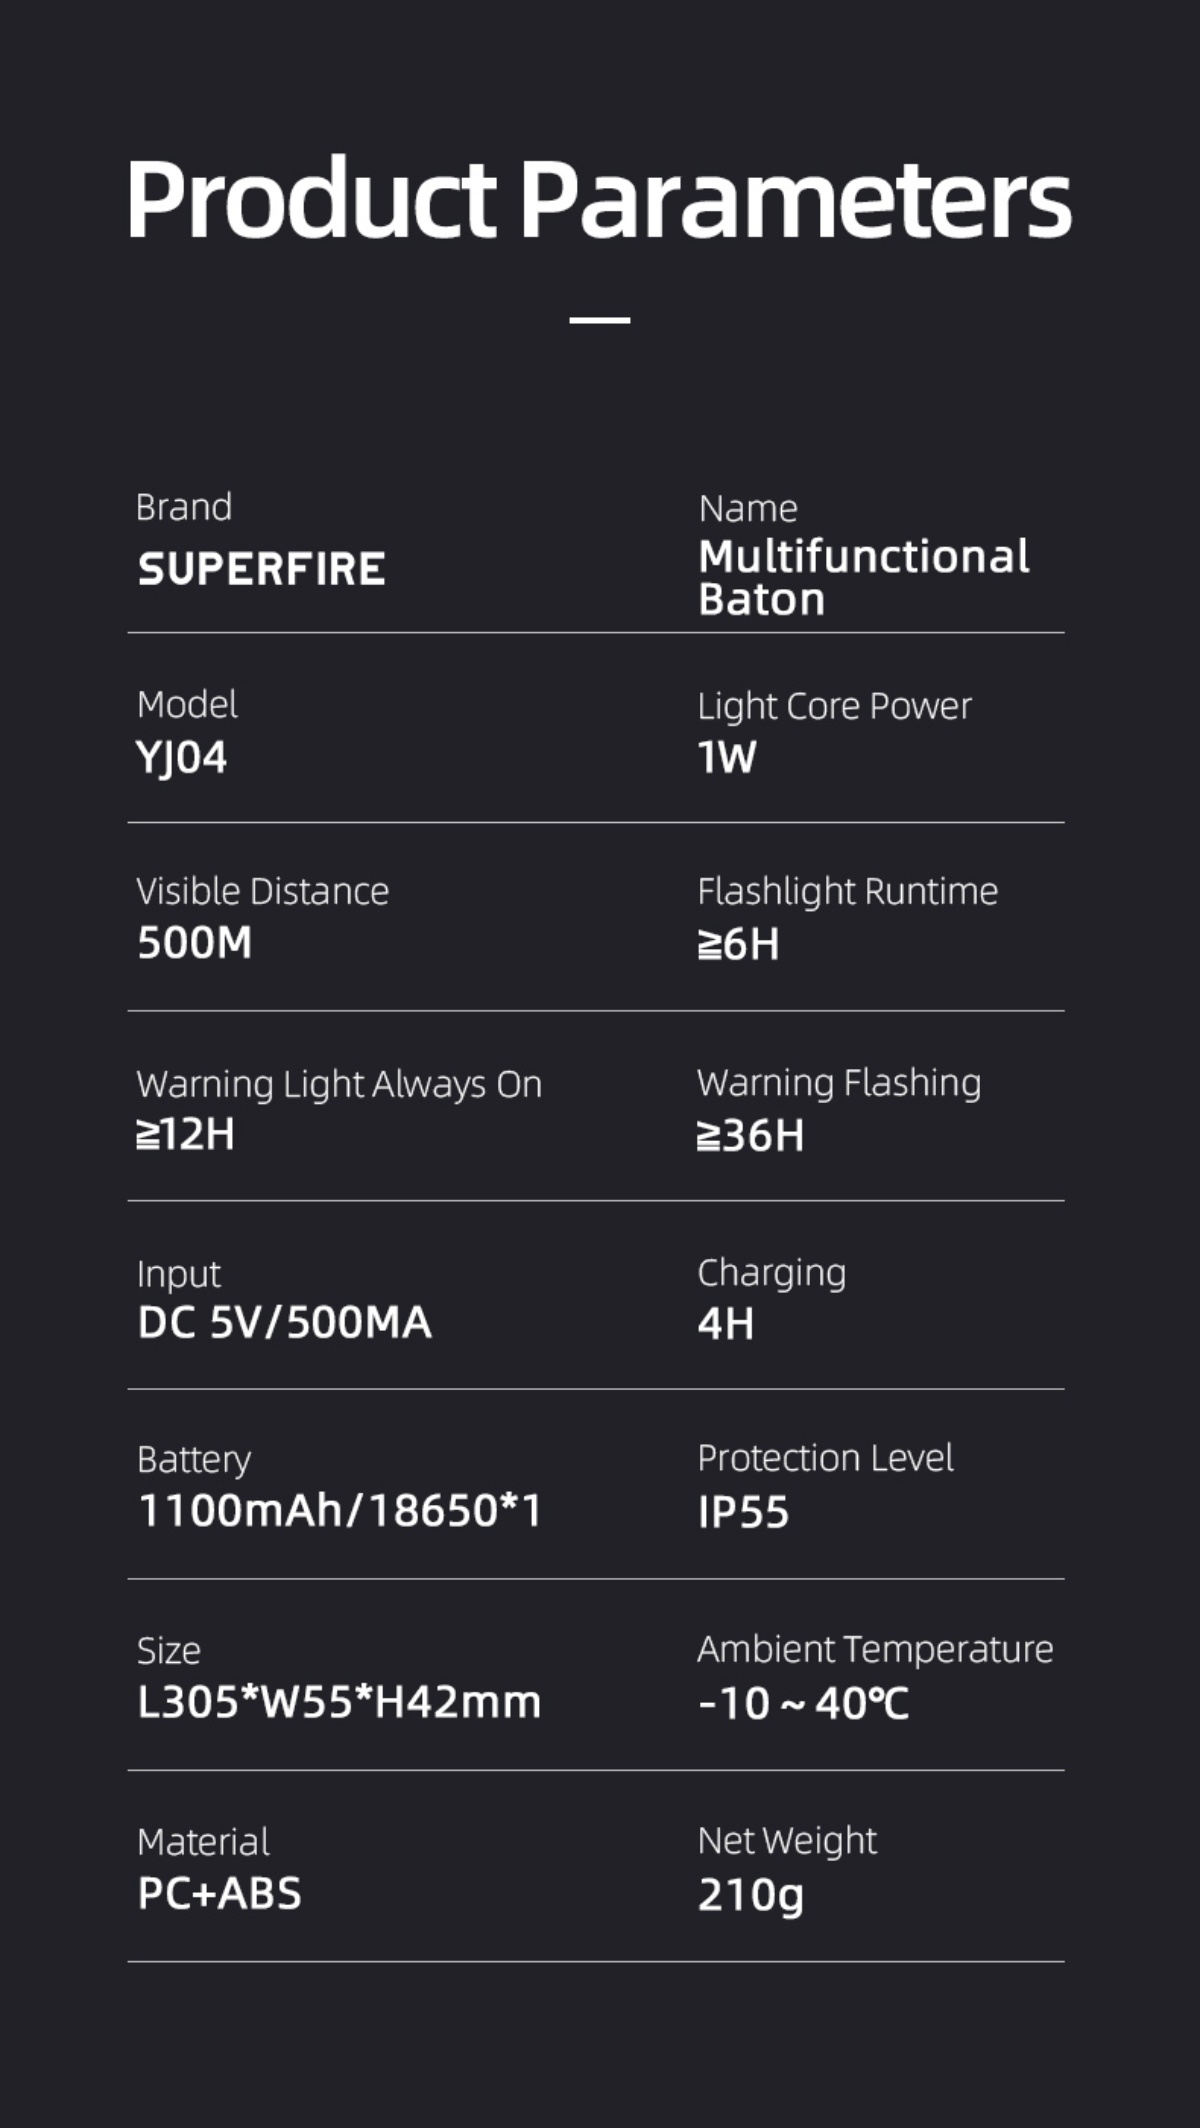This screenshot has width=1200, height=2128.
Task: Click the Flashlight Runtime label
Action: pos(847,891)
